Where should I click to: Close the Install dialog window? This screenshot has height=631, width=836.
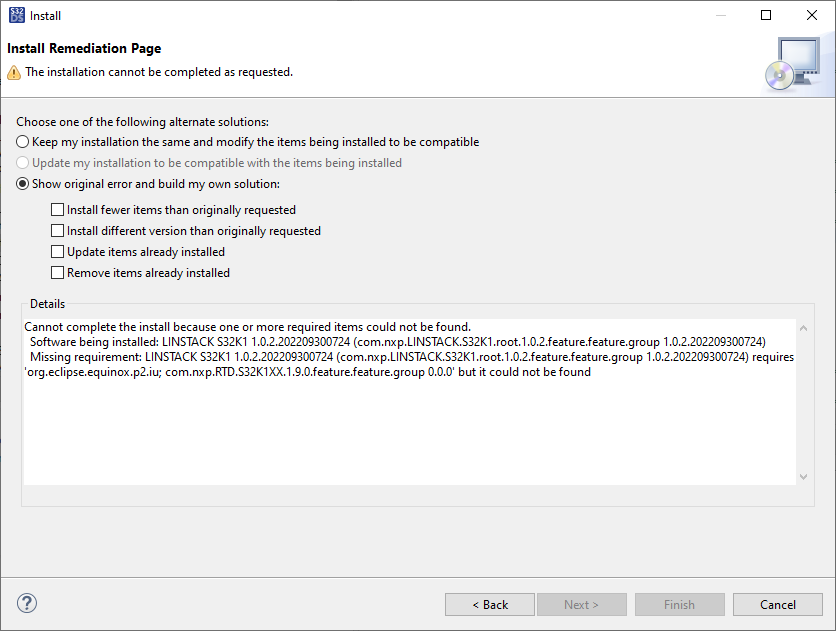point(812,15)
